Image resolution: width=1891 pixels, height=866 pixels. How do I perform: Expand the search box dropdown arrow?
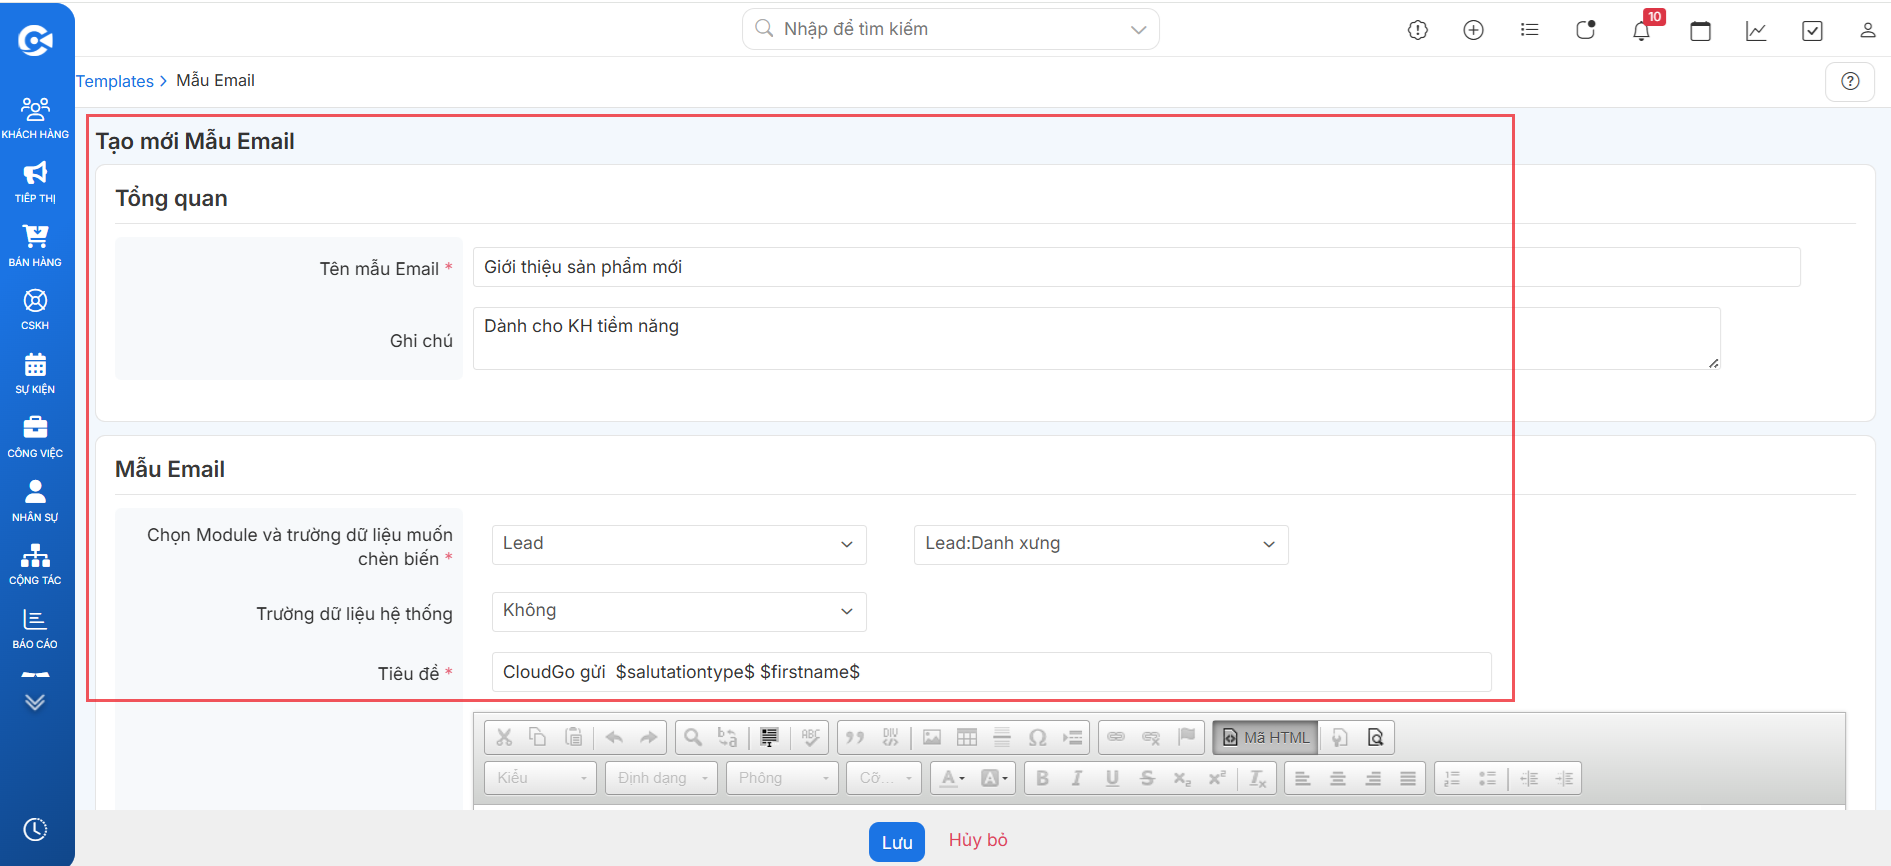click(x=1138, y=30)
